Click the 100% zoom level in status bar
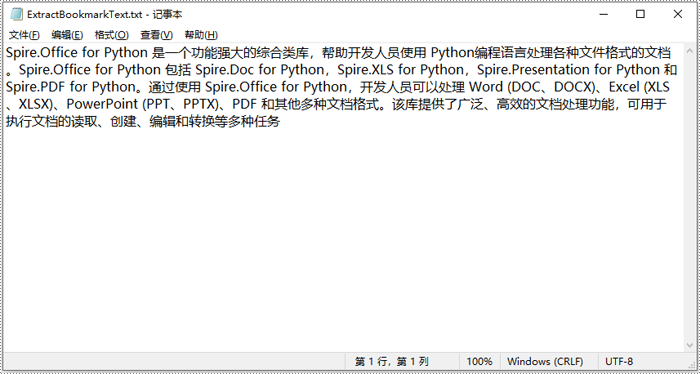Screen dimensions: 700x374 (x=479, y=362)
